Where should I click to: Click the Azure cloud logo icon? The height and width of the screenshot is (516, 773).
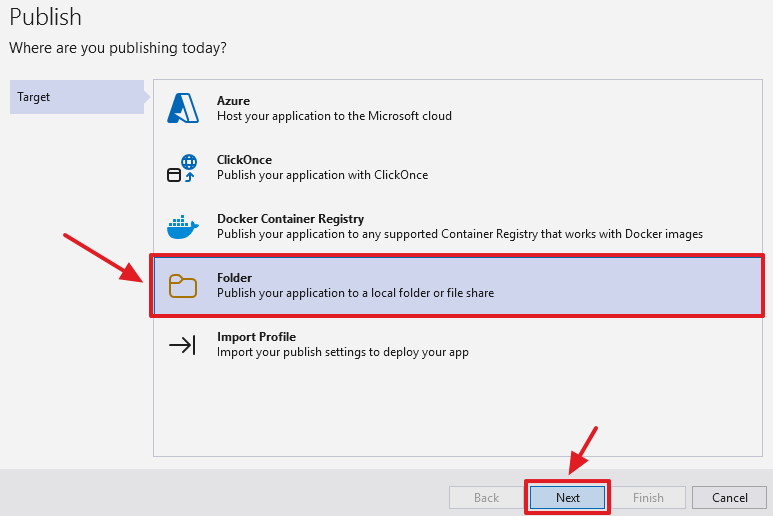[x=183, y=108]
